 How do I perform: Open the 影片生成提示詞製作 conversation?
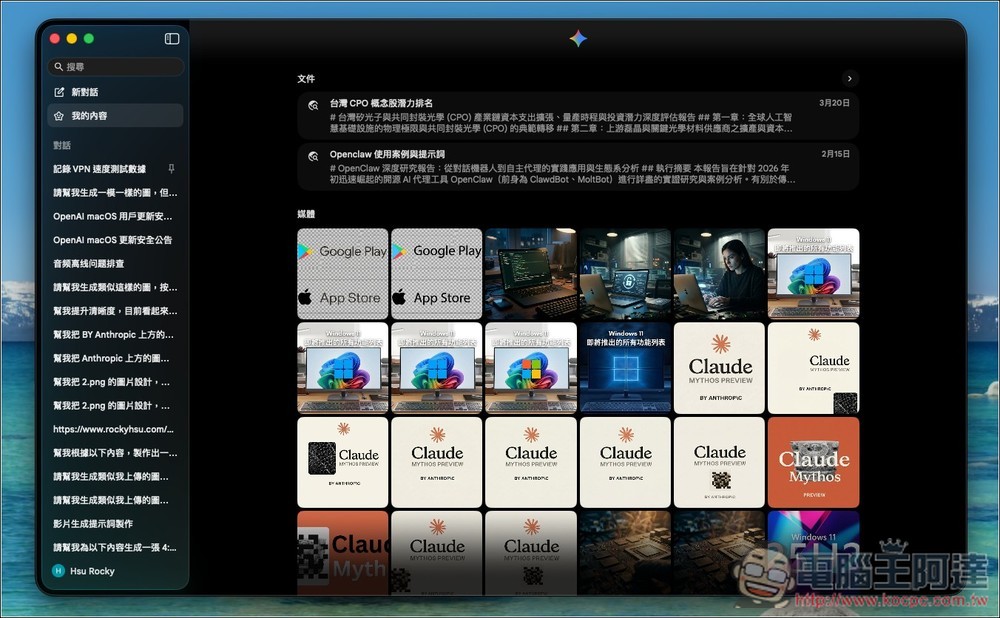pos(93,523)
